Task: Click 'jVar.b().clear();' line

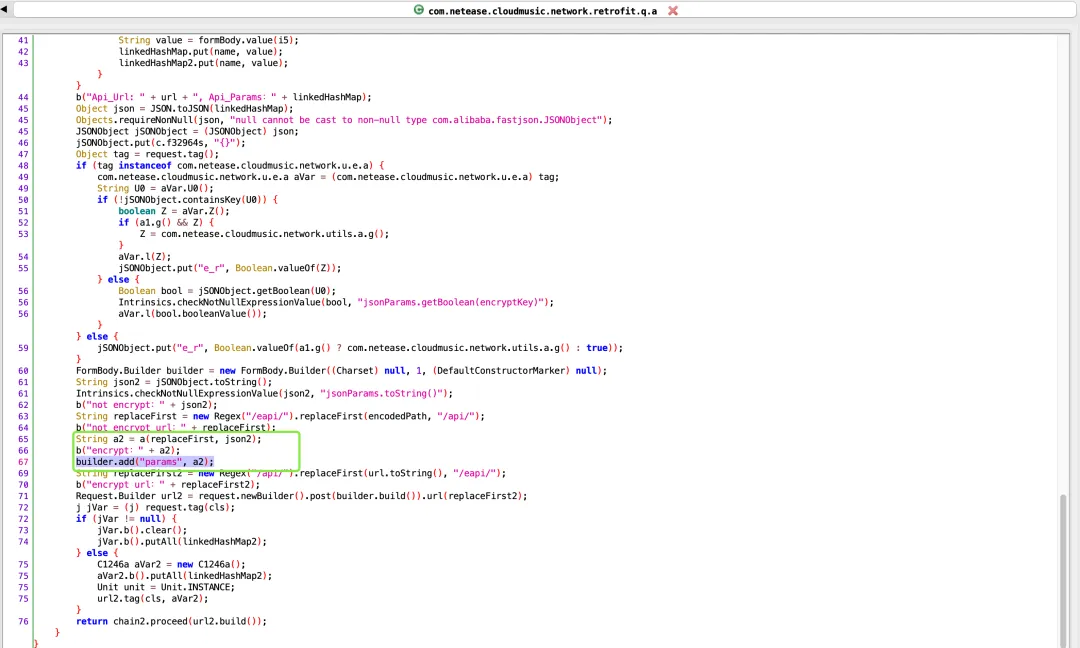Action: coord(142,530)
